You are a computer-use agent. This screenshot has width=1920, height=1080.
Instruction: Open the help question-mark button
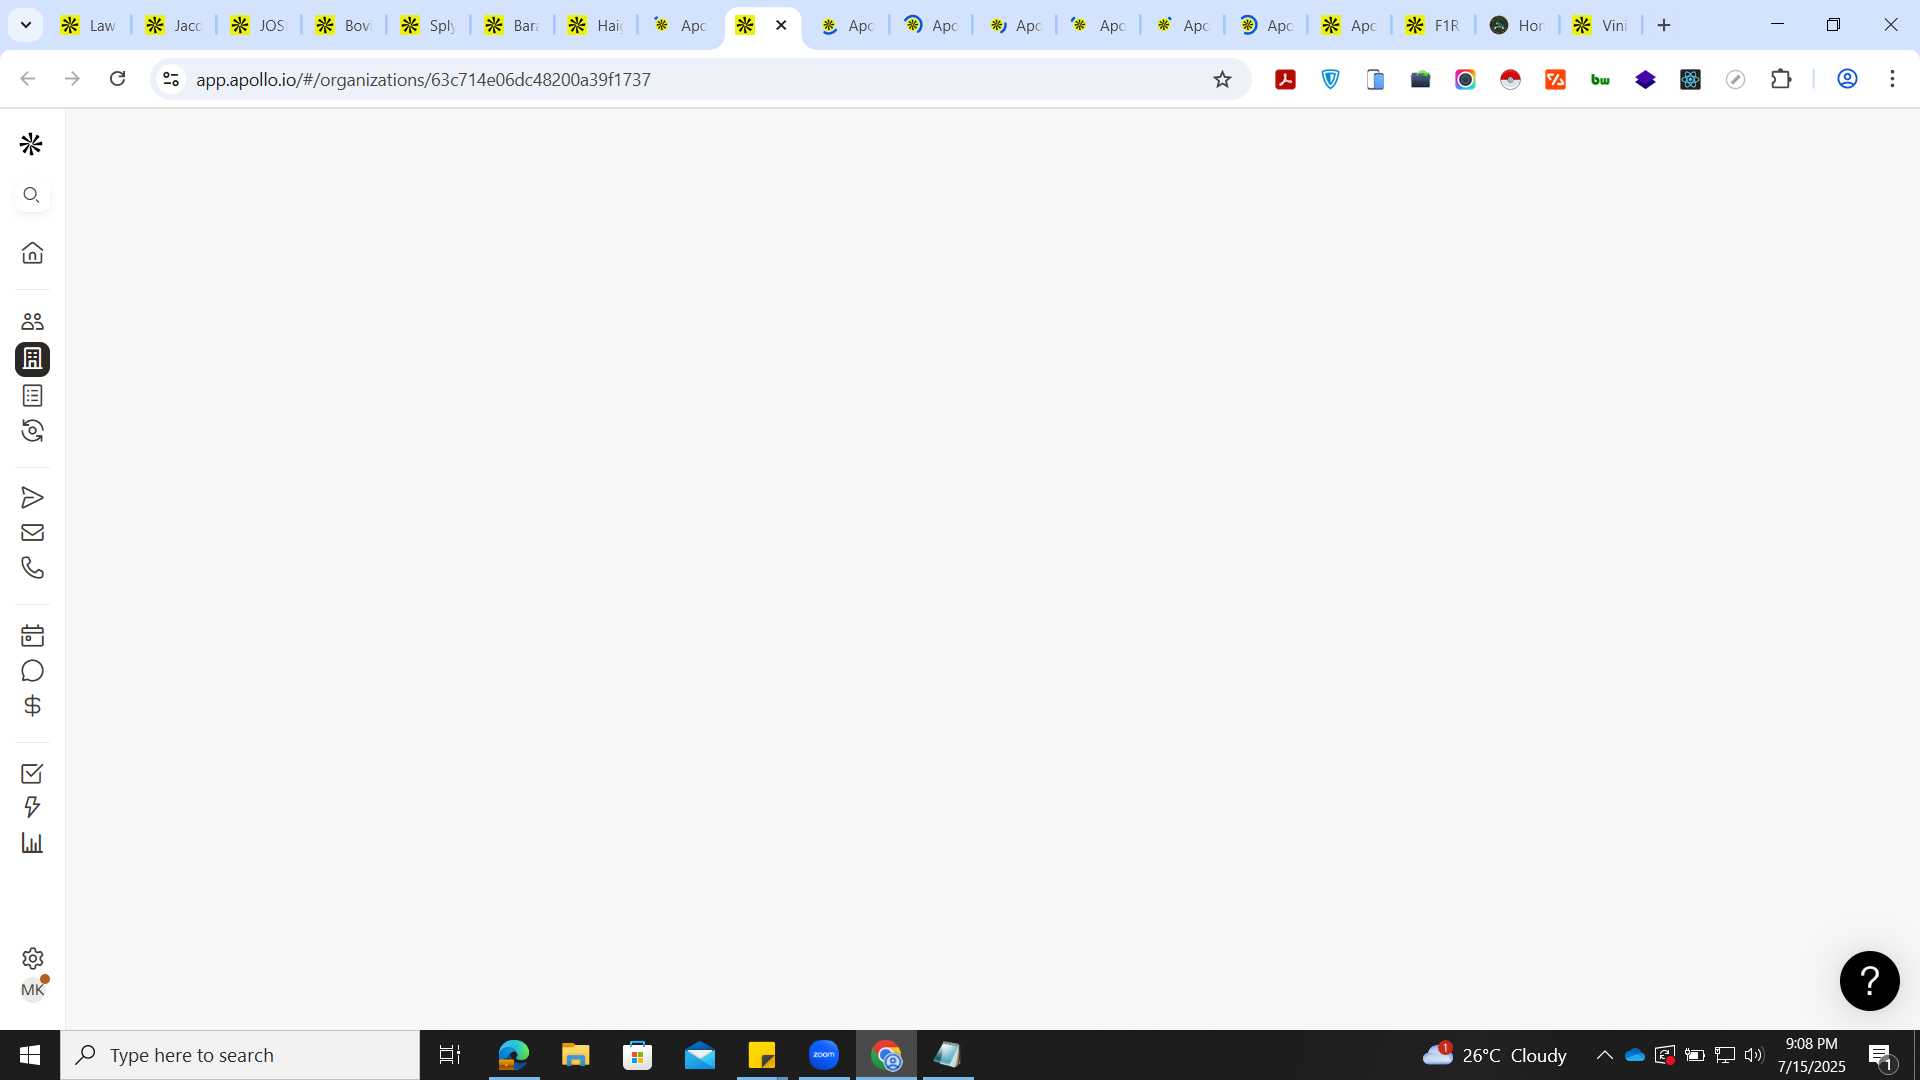pyautogui.click(x=1869, y=981)
